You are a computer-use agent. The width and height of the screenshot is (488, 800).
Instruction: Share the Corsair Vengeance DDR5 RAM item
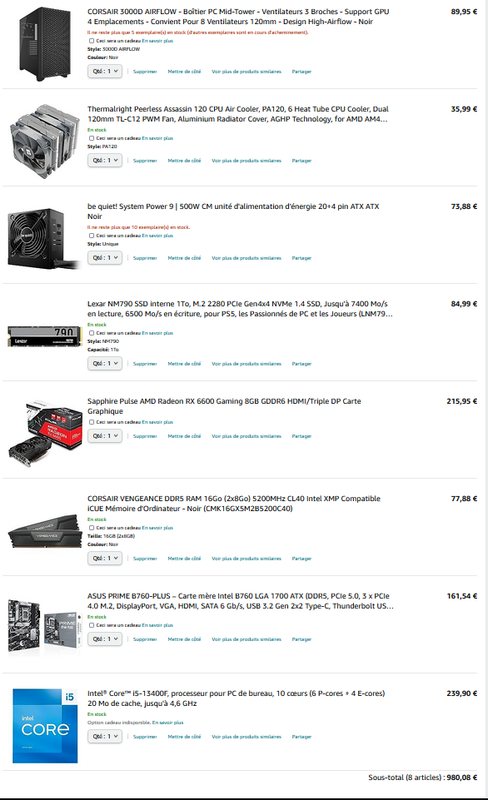[x=301, y=559]
